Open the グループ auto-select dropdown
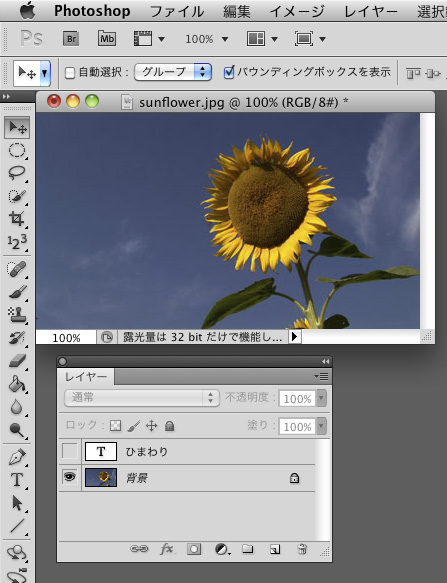 (x=173, y=72)
